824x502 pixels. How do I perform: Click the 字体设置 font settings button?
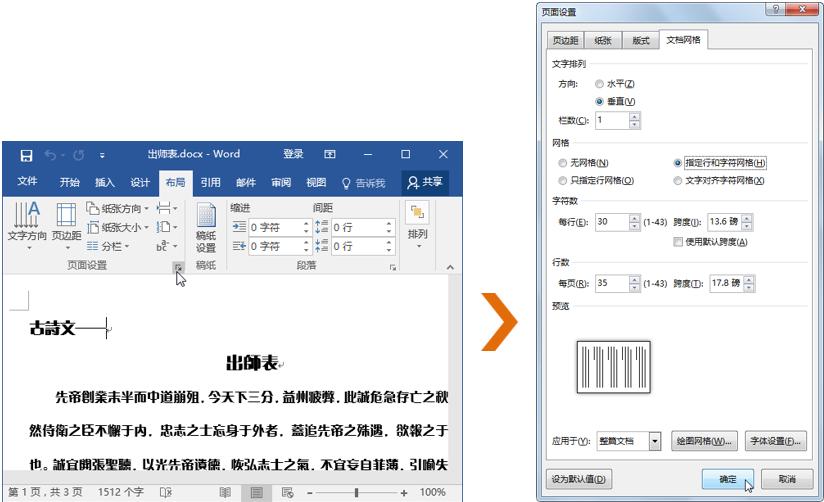[775, 441]
